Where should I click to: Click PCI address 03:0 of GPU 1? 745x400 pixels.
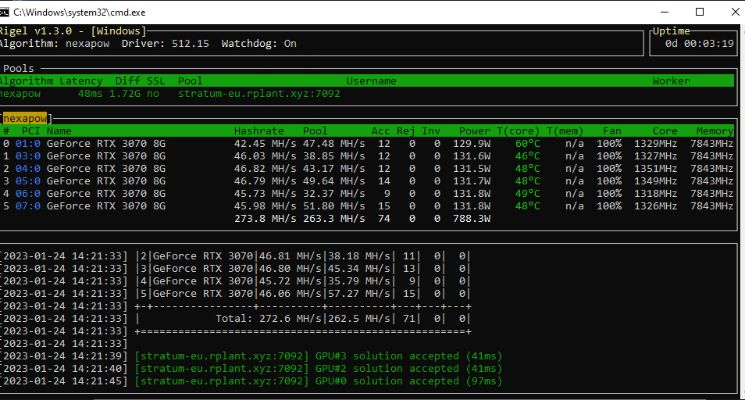[x=28, y=156]
